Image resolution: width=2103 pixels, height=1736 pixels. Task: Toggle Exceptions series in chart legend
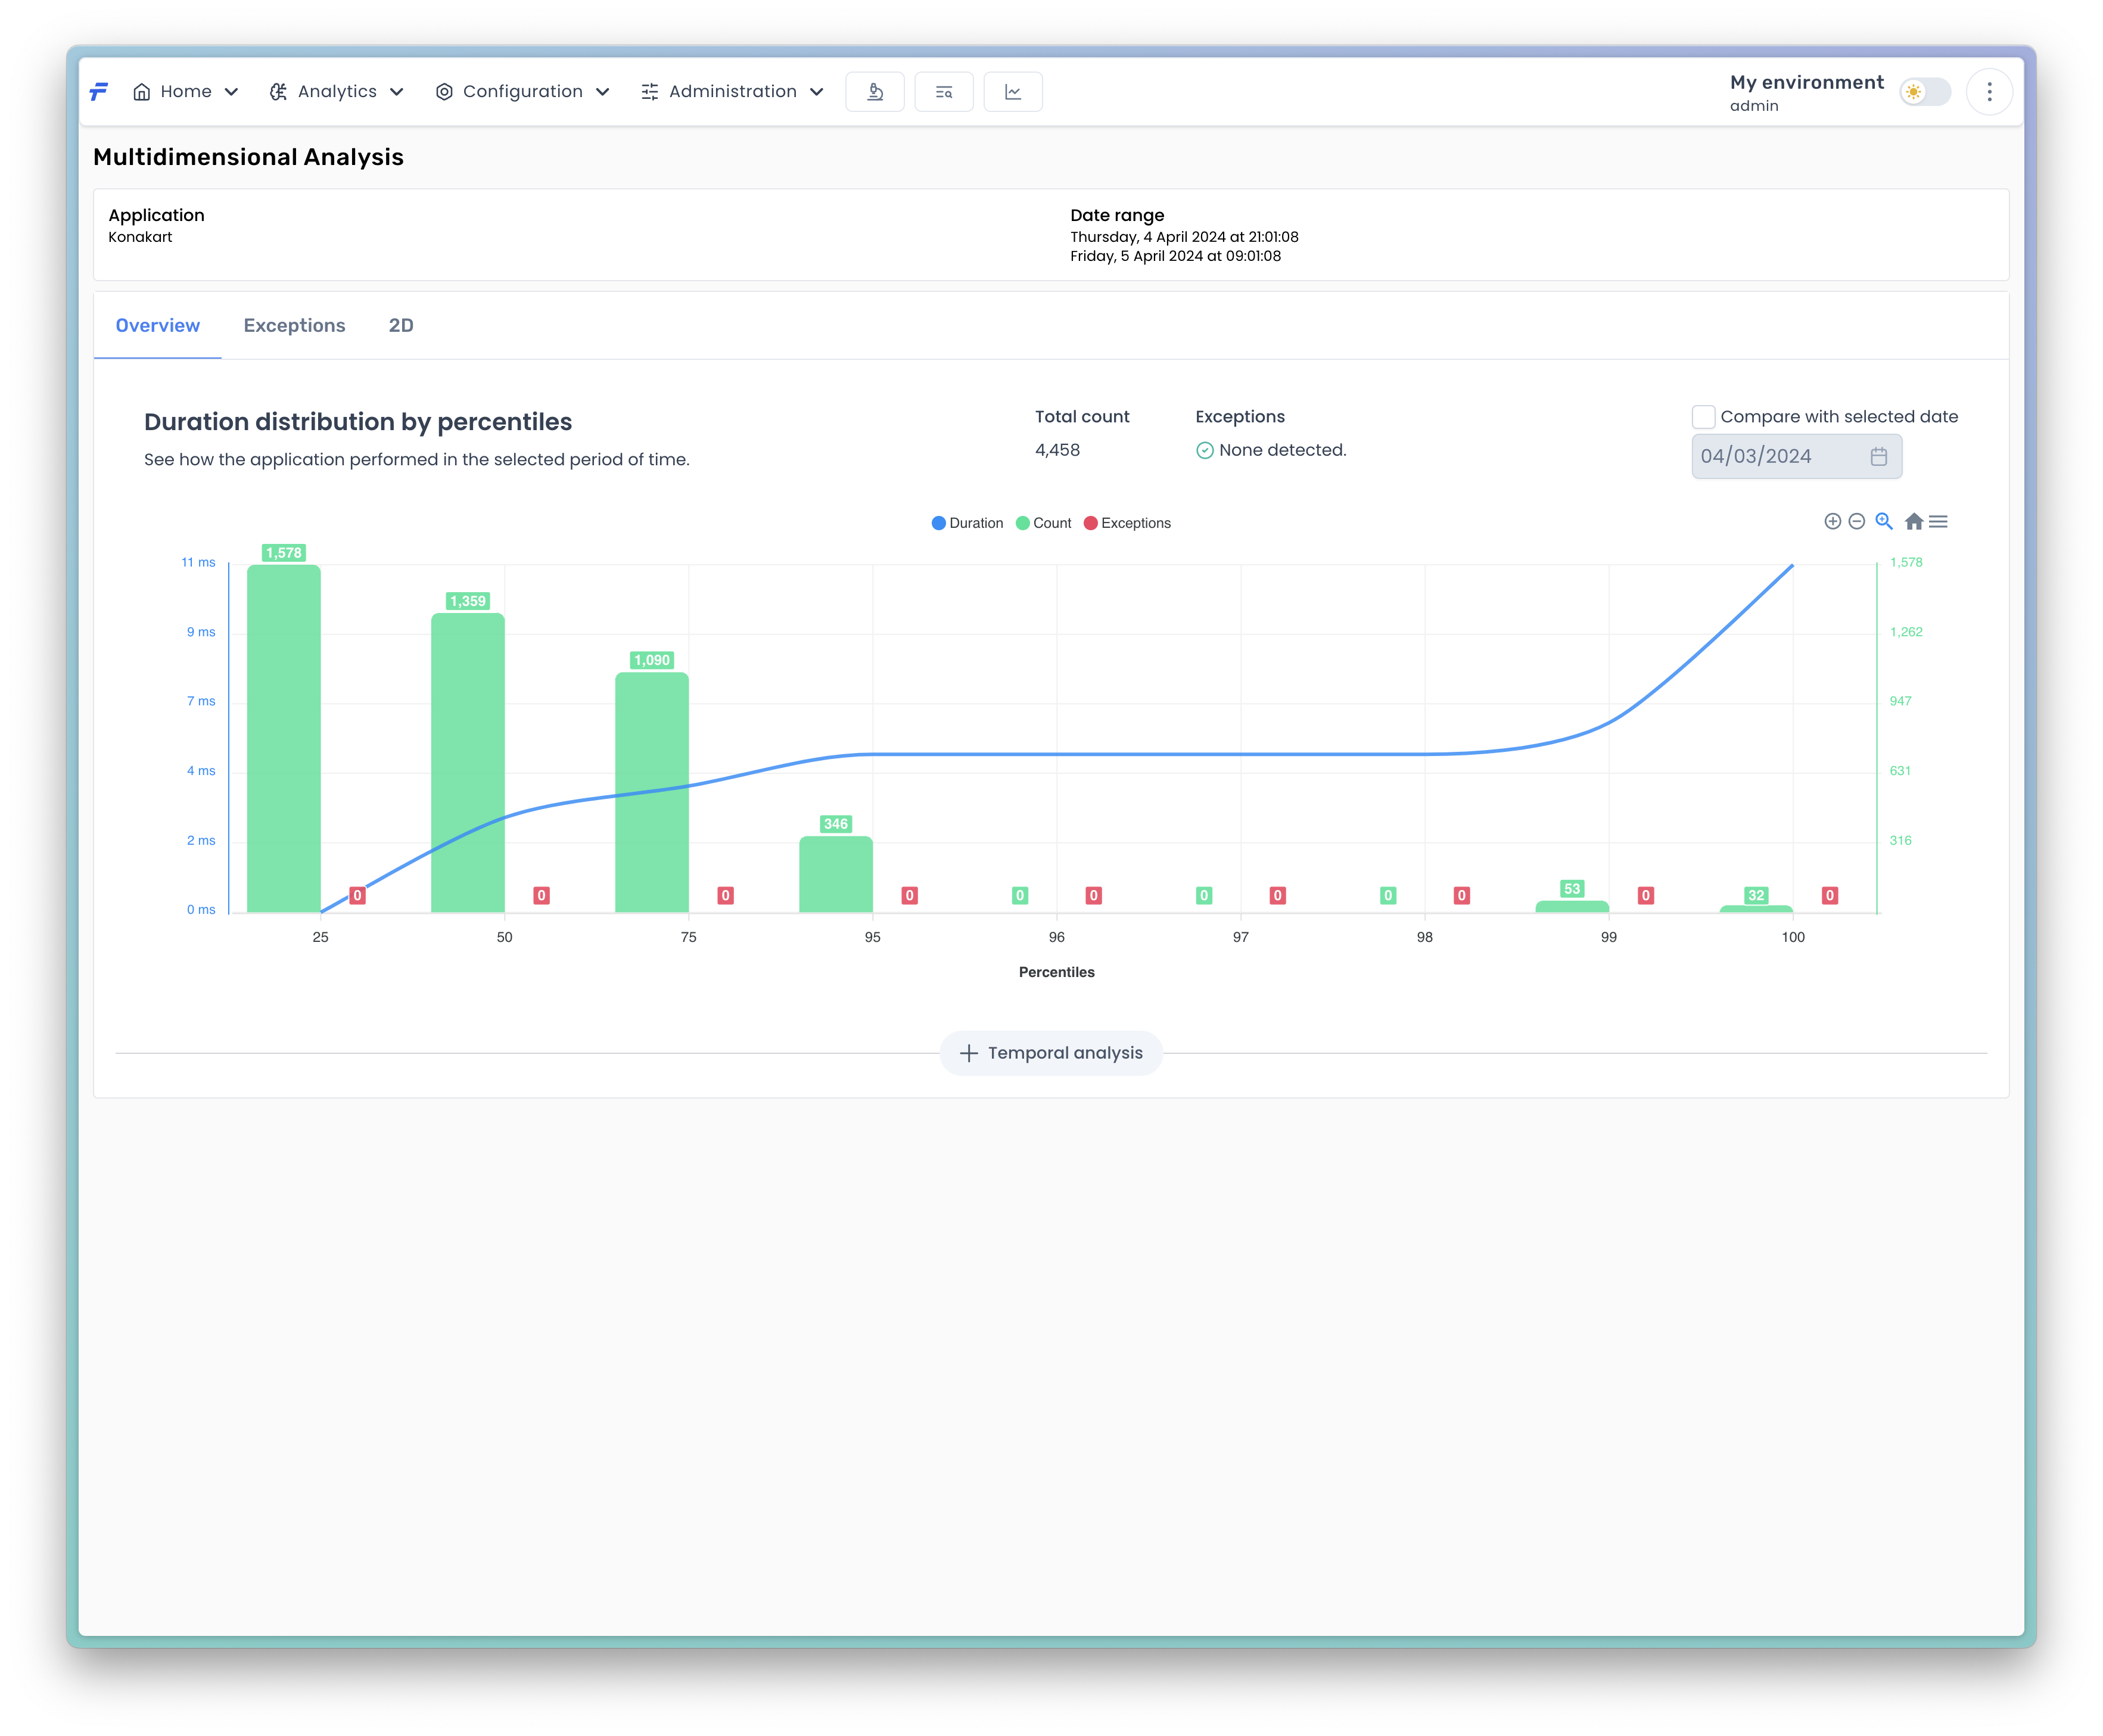point(1127,523)
